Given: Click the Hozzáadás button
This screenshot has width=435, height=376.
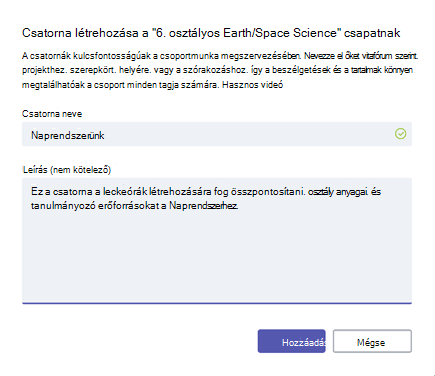Looking at the screenshot, I should click(291, 341).
